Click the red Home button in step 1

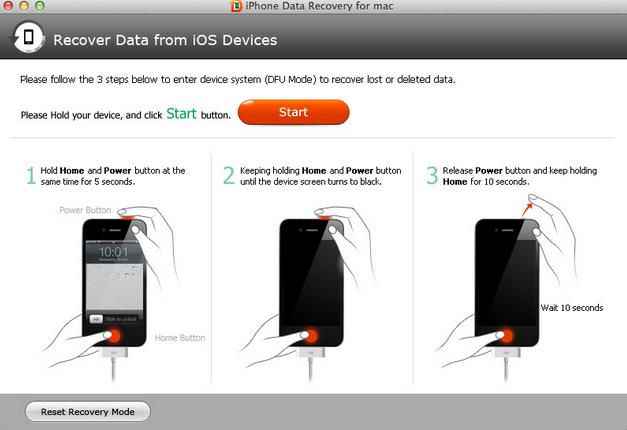pyautogui.click(x=114, y=335)
